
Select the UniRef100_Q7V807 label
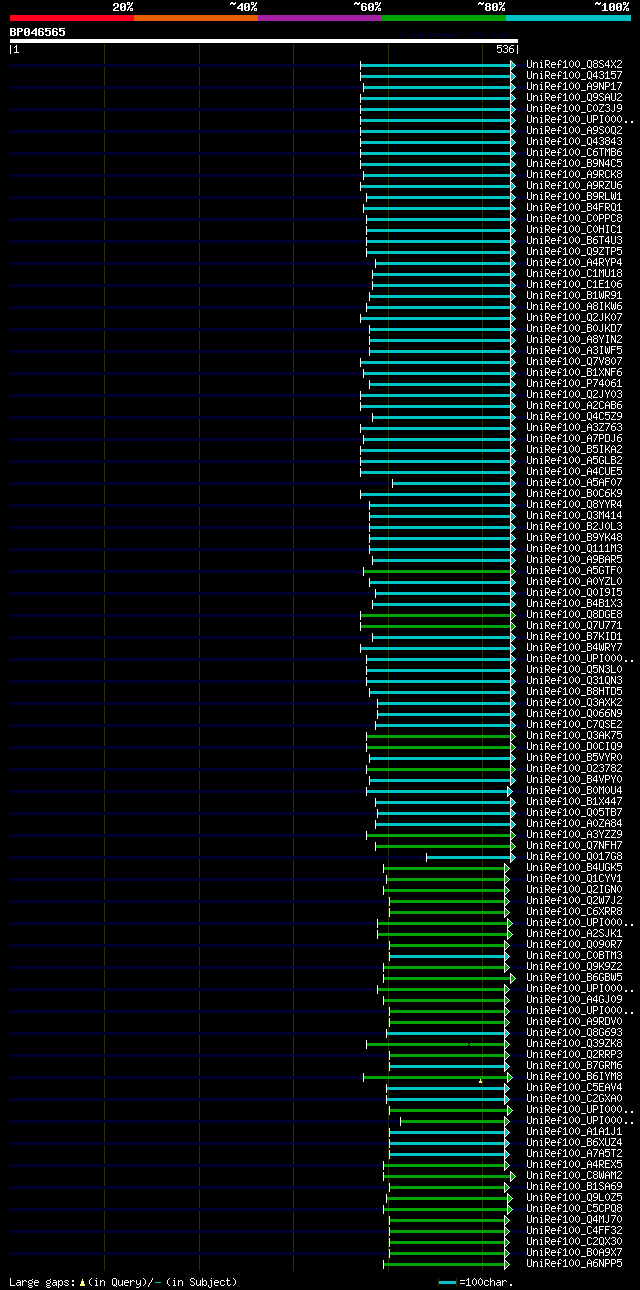point(574,361)
